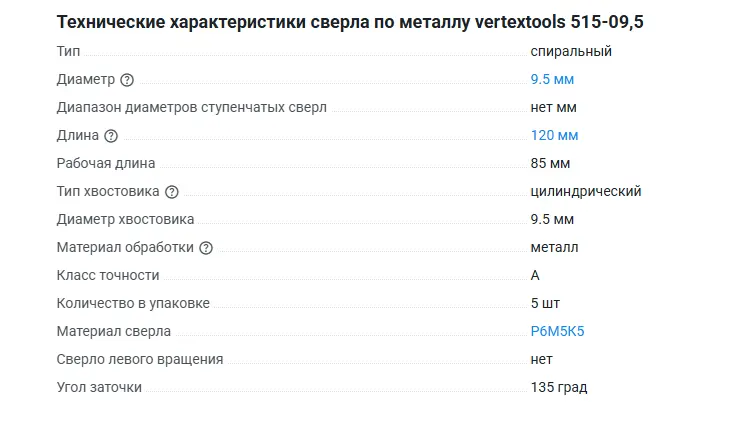Open the Р6М5К5 drill material link
This screenshot has width=742, height=425.
(x=557, y=331)
